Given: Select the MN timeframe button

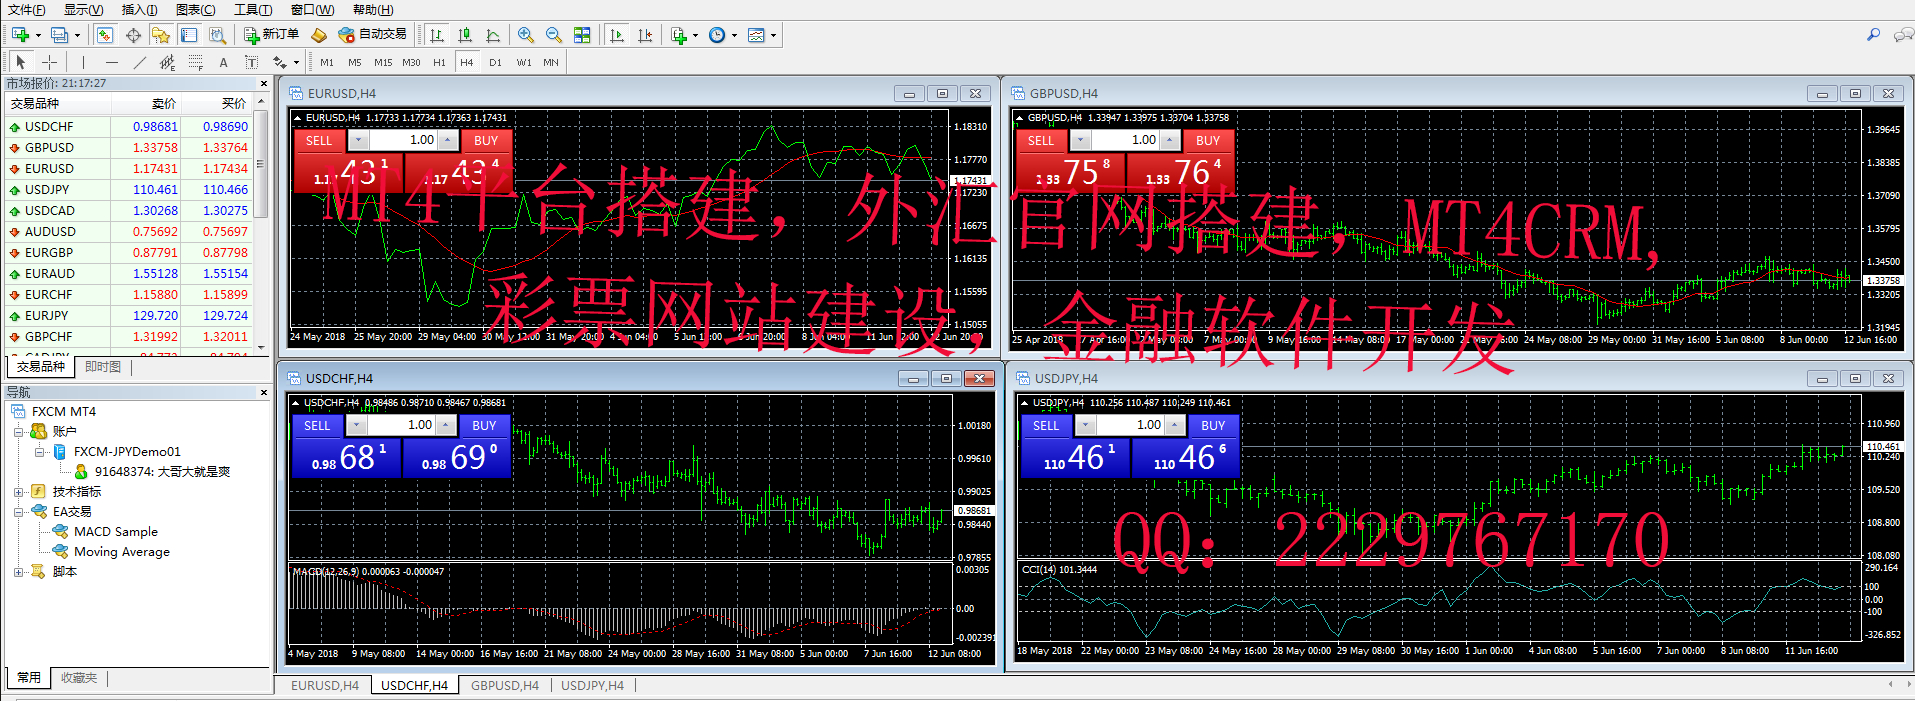Looking at the screenshot, I should 551,62.
